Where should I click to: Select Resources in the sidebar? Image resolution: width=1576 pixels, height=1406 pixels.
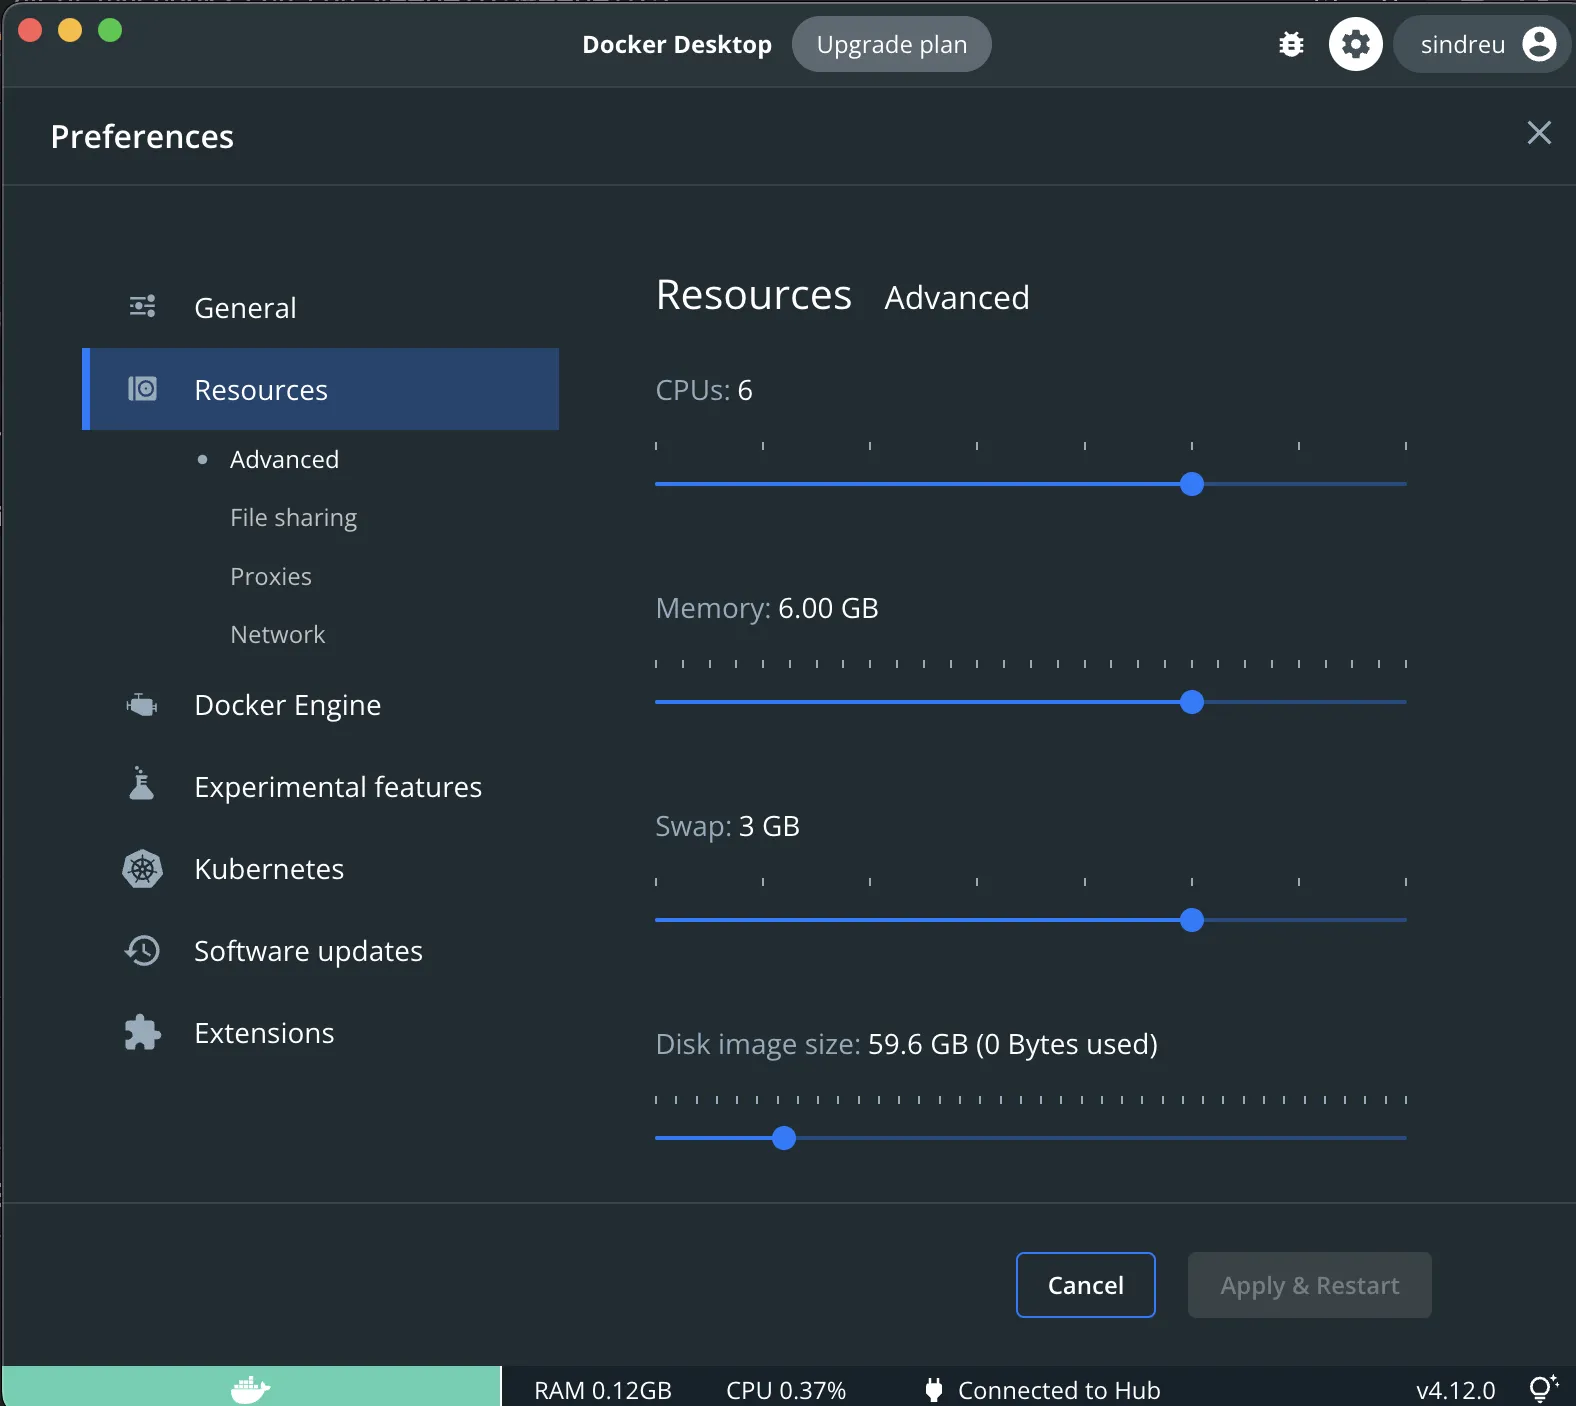pyautogui.click(x=320, y=389)
